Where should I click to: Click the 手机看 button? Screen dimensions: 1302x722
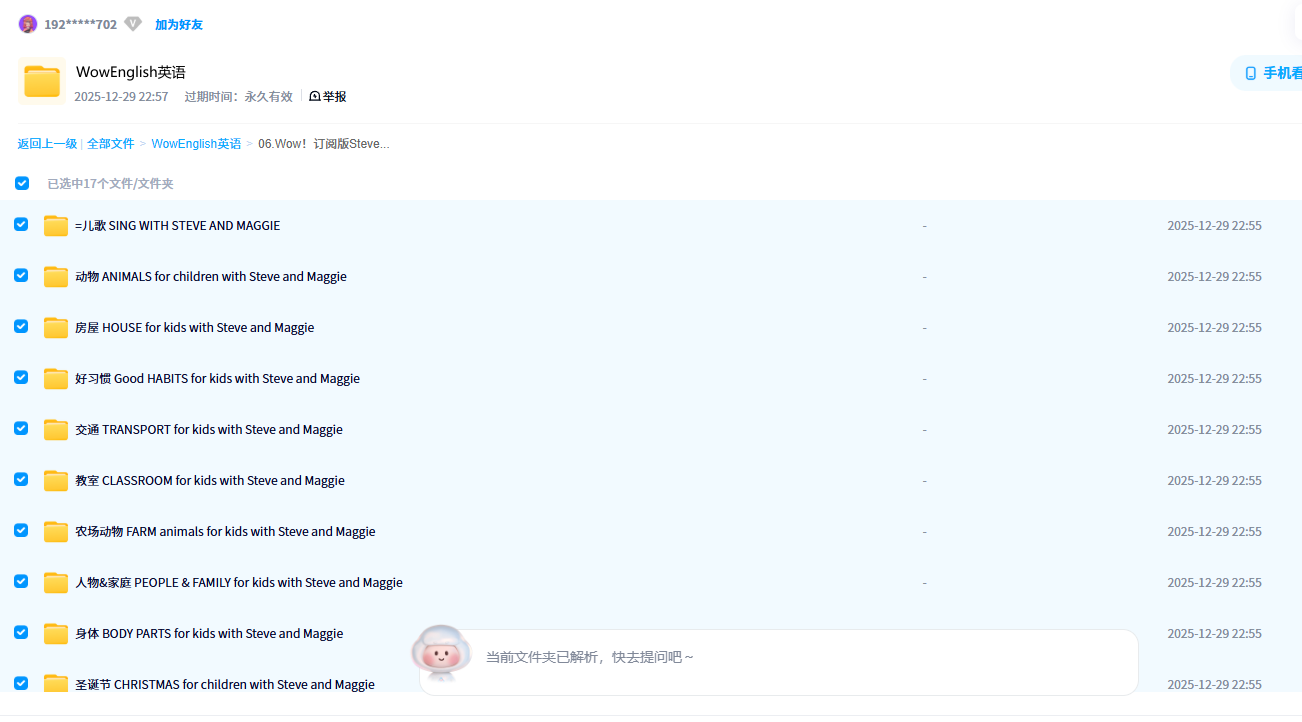click(x=1267, y=73)
